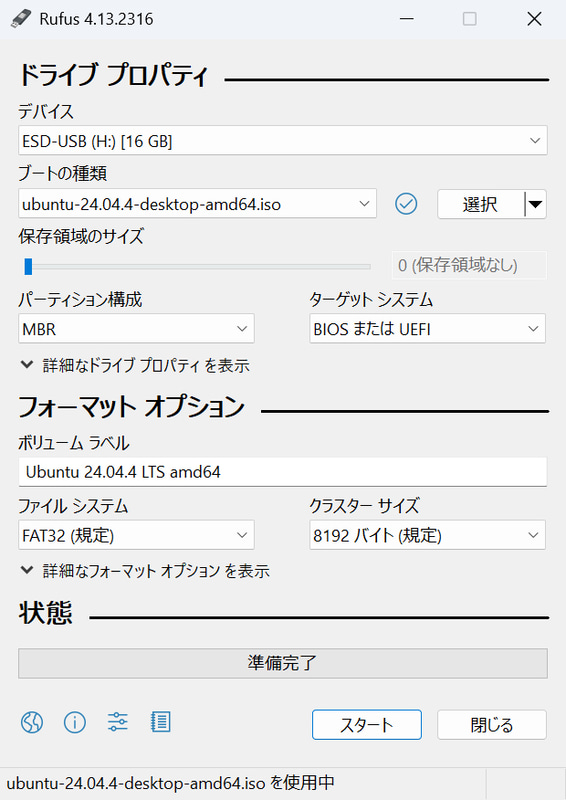Screen dimensions: 566x800
Task: Click the 選択 button
Action: click(x=480, y=204)
